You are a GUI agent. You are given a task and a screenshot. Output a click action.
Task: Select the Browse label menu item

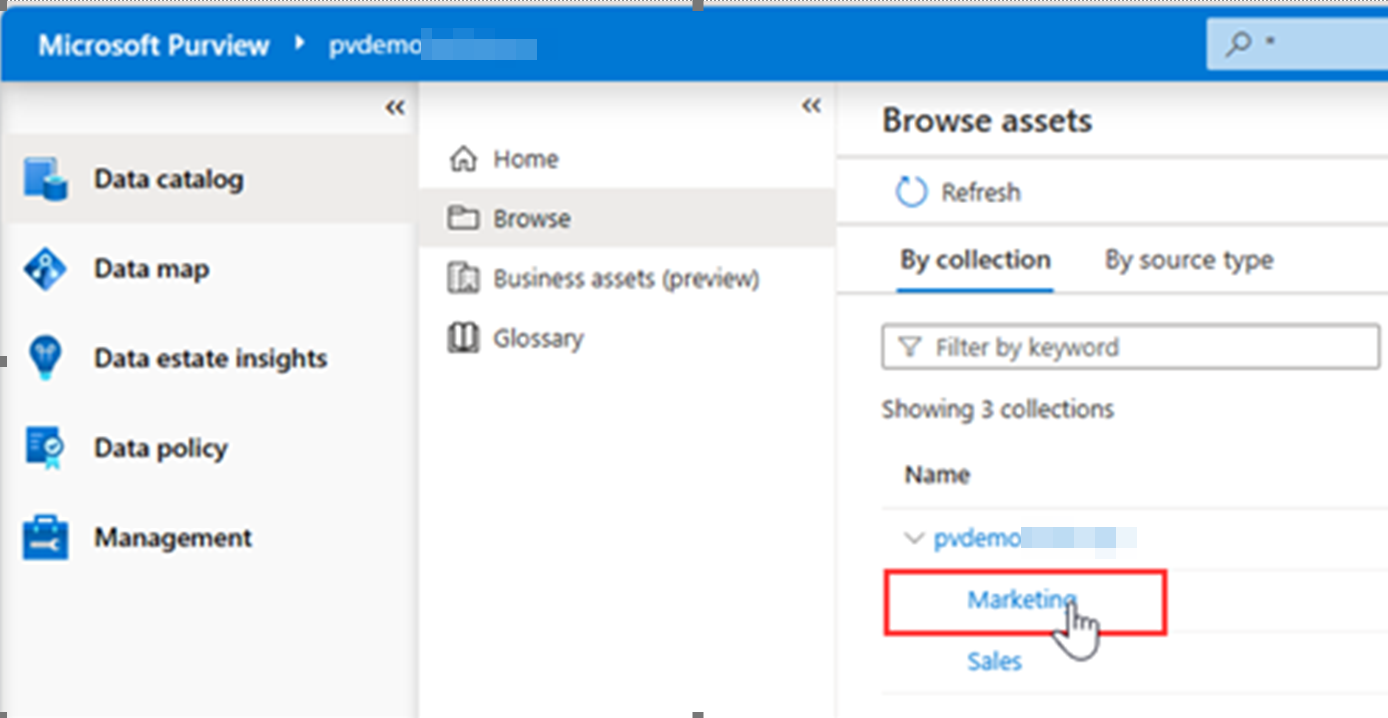[532, 218]
